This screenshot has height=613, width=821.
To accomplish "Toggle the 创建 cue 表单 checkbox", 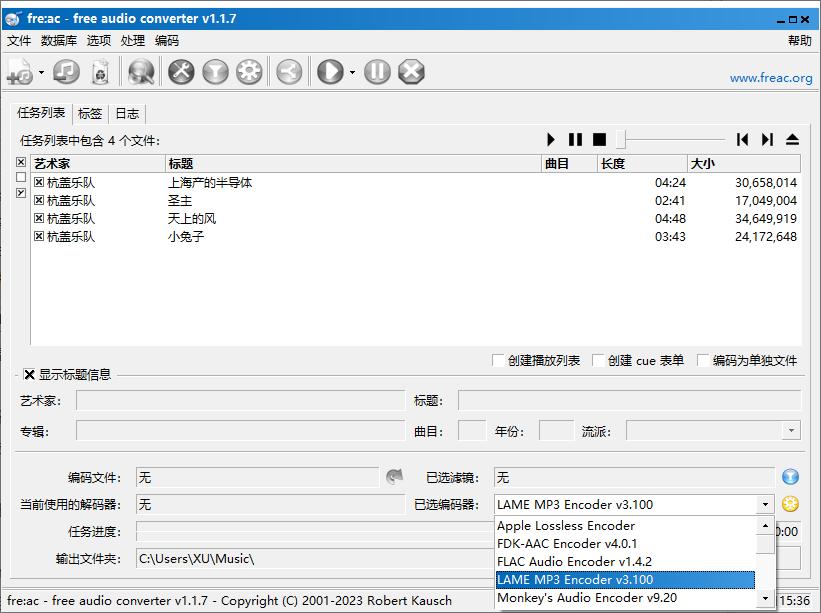I will 599,361.
